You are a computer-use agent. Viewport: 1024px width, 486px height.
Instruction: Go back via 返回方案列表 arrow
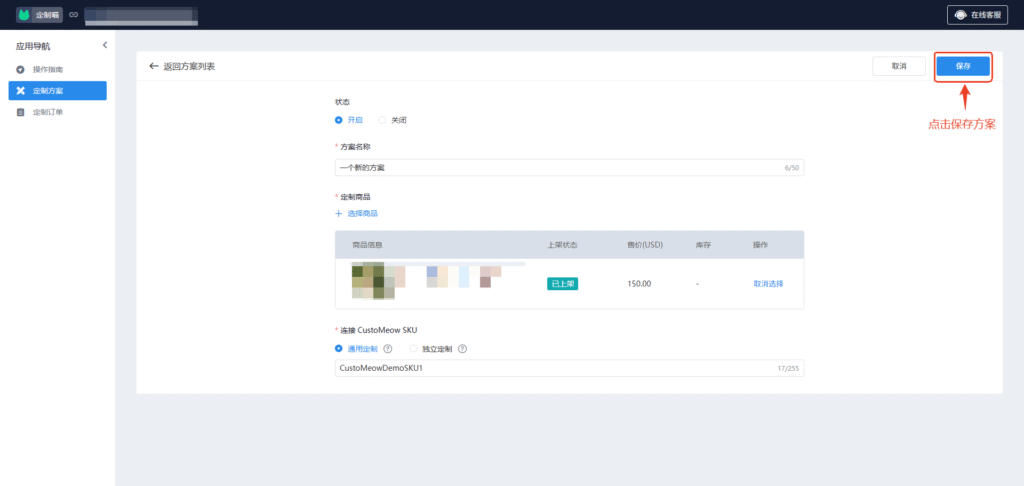[154, 66]
